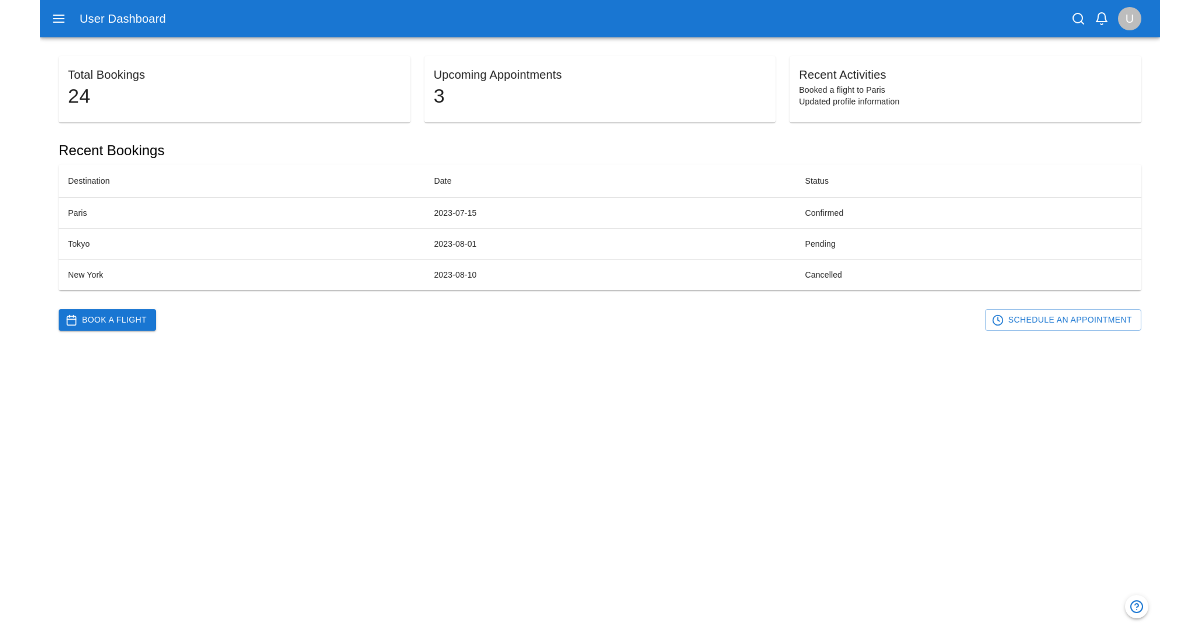Click the Schedule an Appointment button
Screen dimensions: 1200x630
(1062, 320)
